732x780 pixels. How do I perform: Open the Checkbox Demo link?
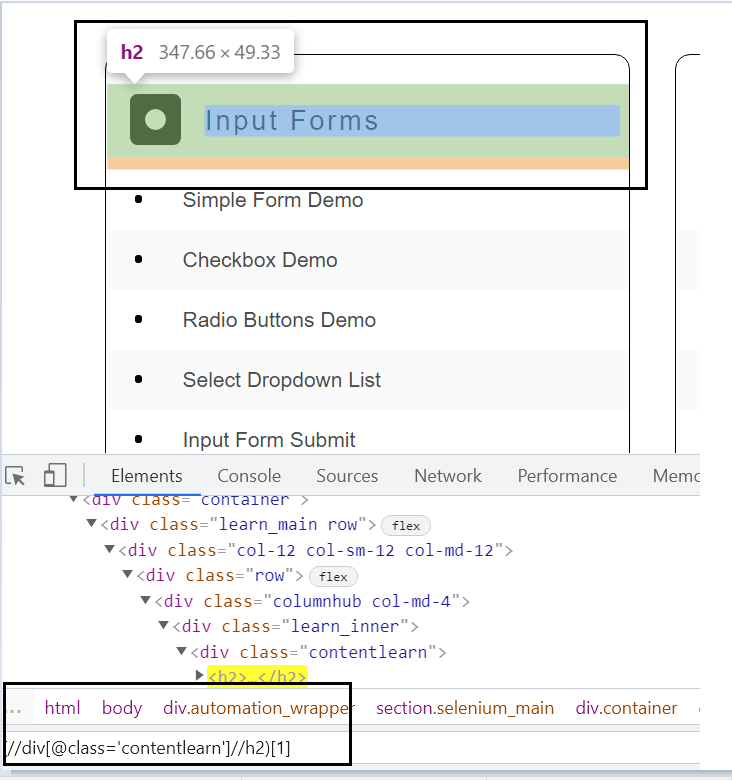[x=260, y=260]
